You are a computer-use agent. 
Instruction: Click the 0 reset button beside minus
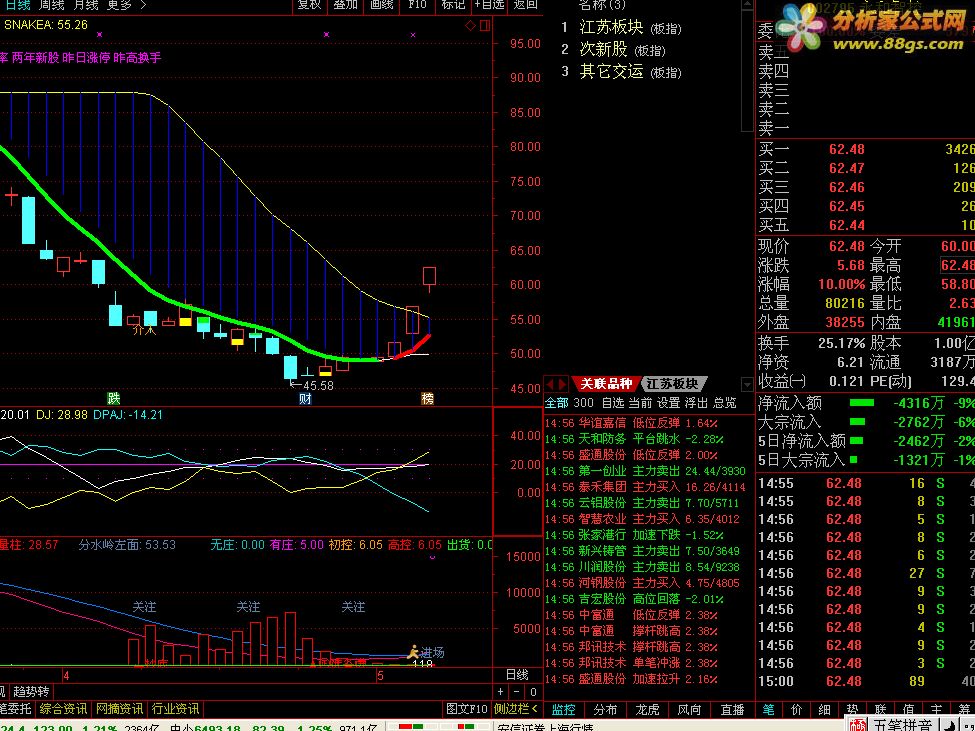(x=533, y=692)
